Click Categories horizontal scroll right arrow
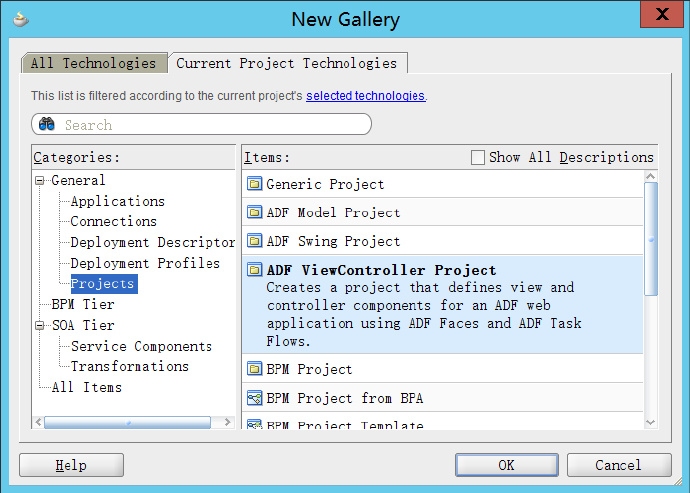 (x=227, y=422)
